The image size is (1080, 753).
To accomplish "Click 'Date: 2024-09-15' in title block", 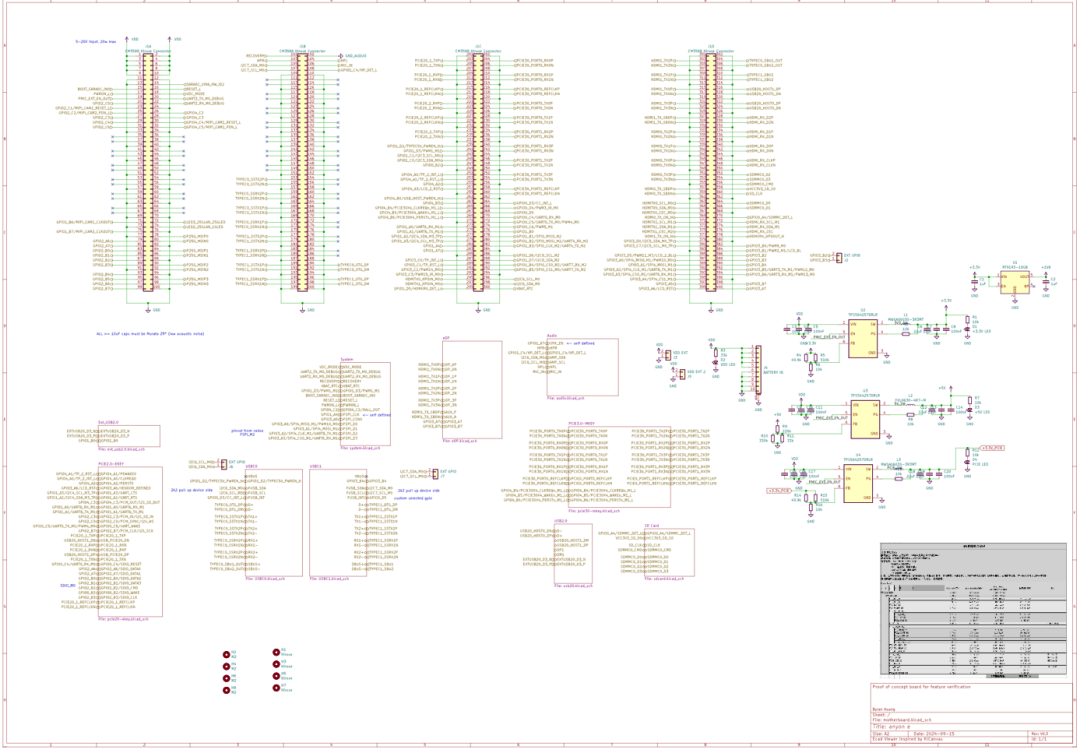I will (933, 733).
